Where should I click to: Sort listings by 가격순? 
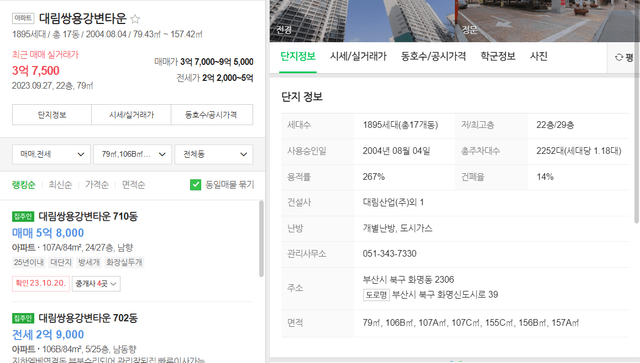tap(97, 185)
